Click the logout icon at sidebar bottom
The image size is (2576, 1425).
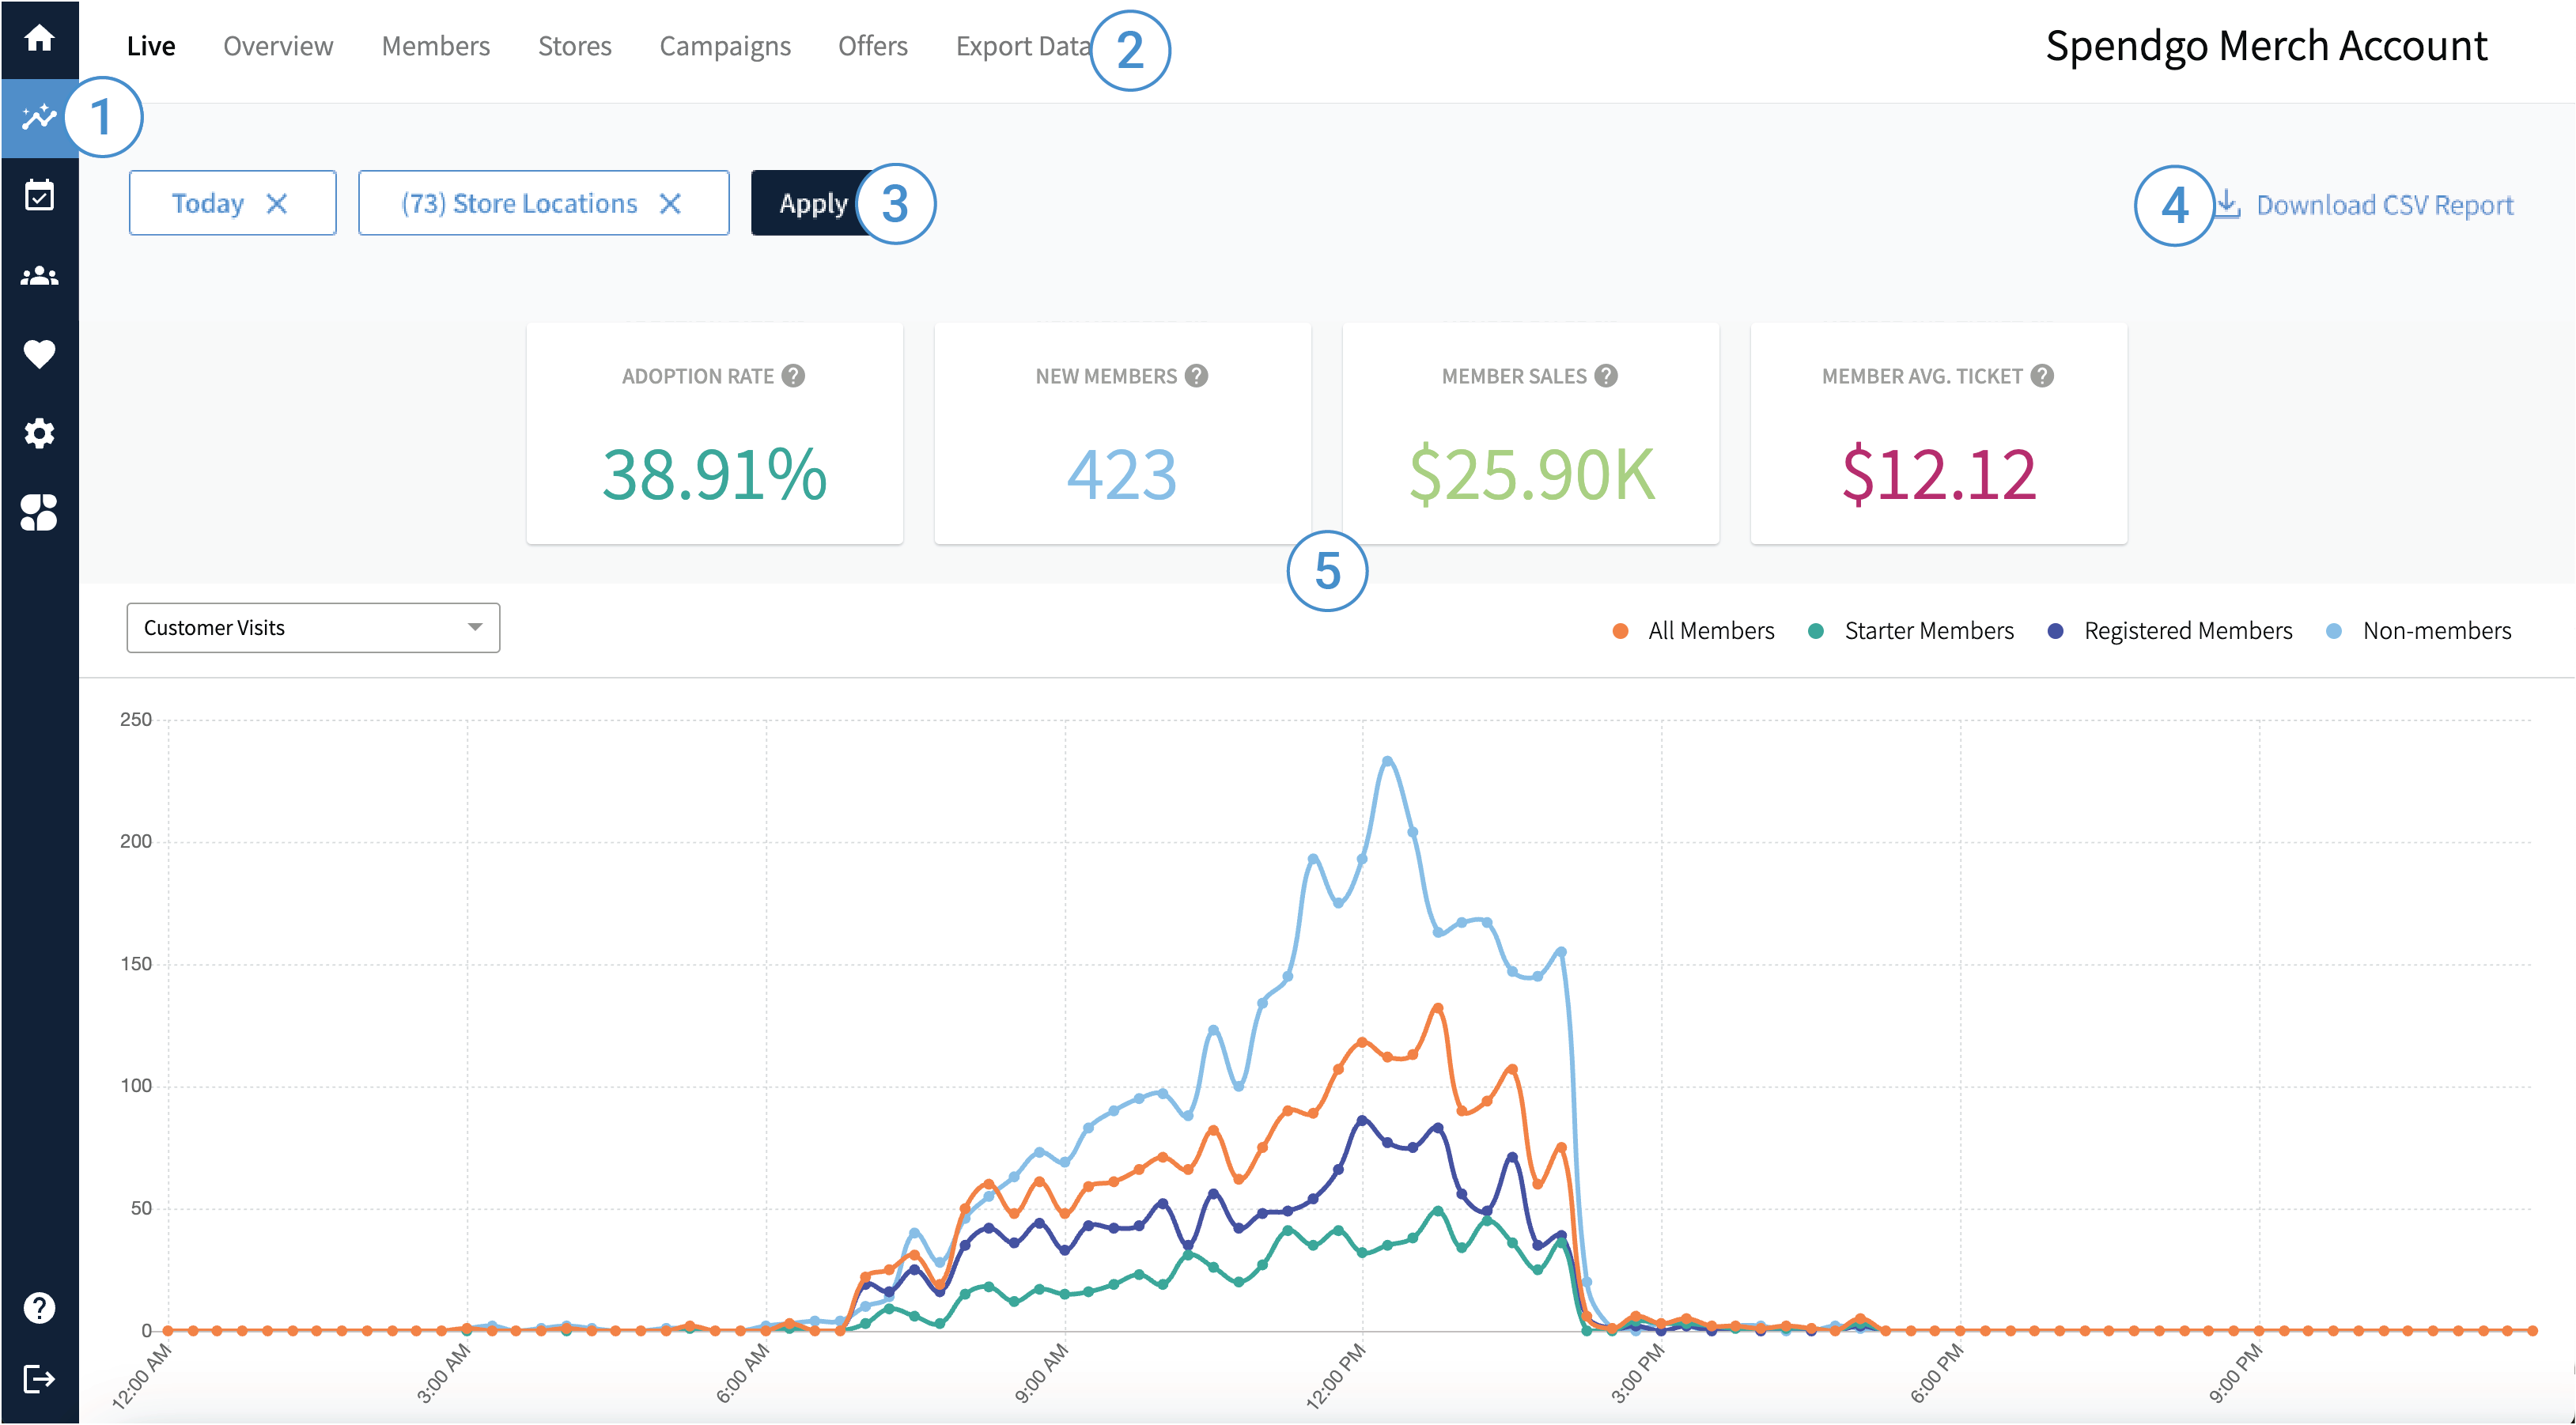[x=39, y=1379]
